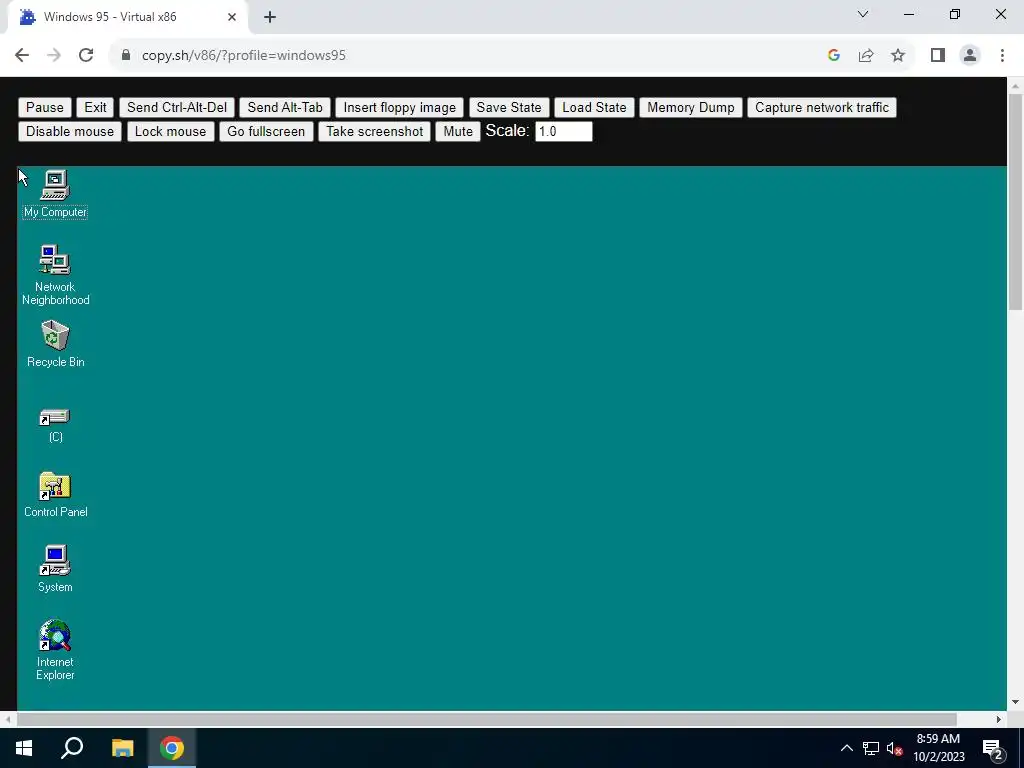Open Windows taskbar search
Screen dimensions: 1024x768
pyautogui.click(x=72, y=748)
